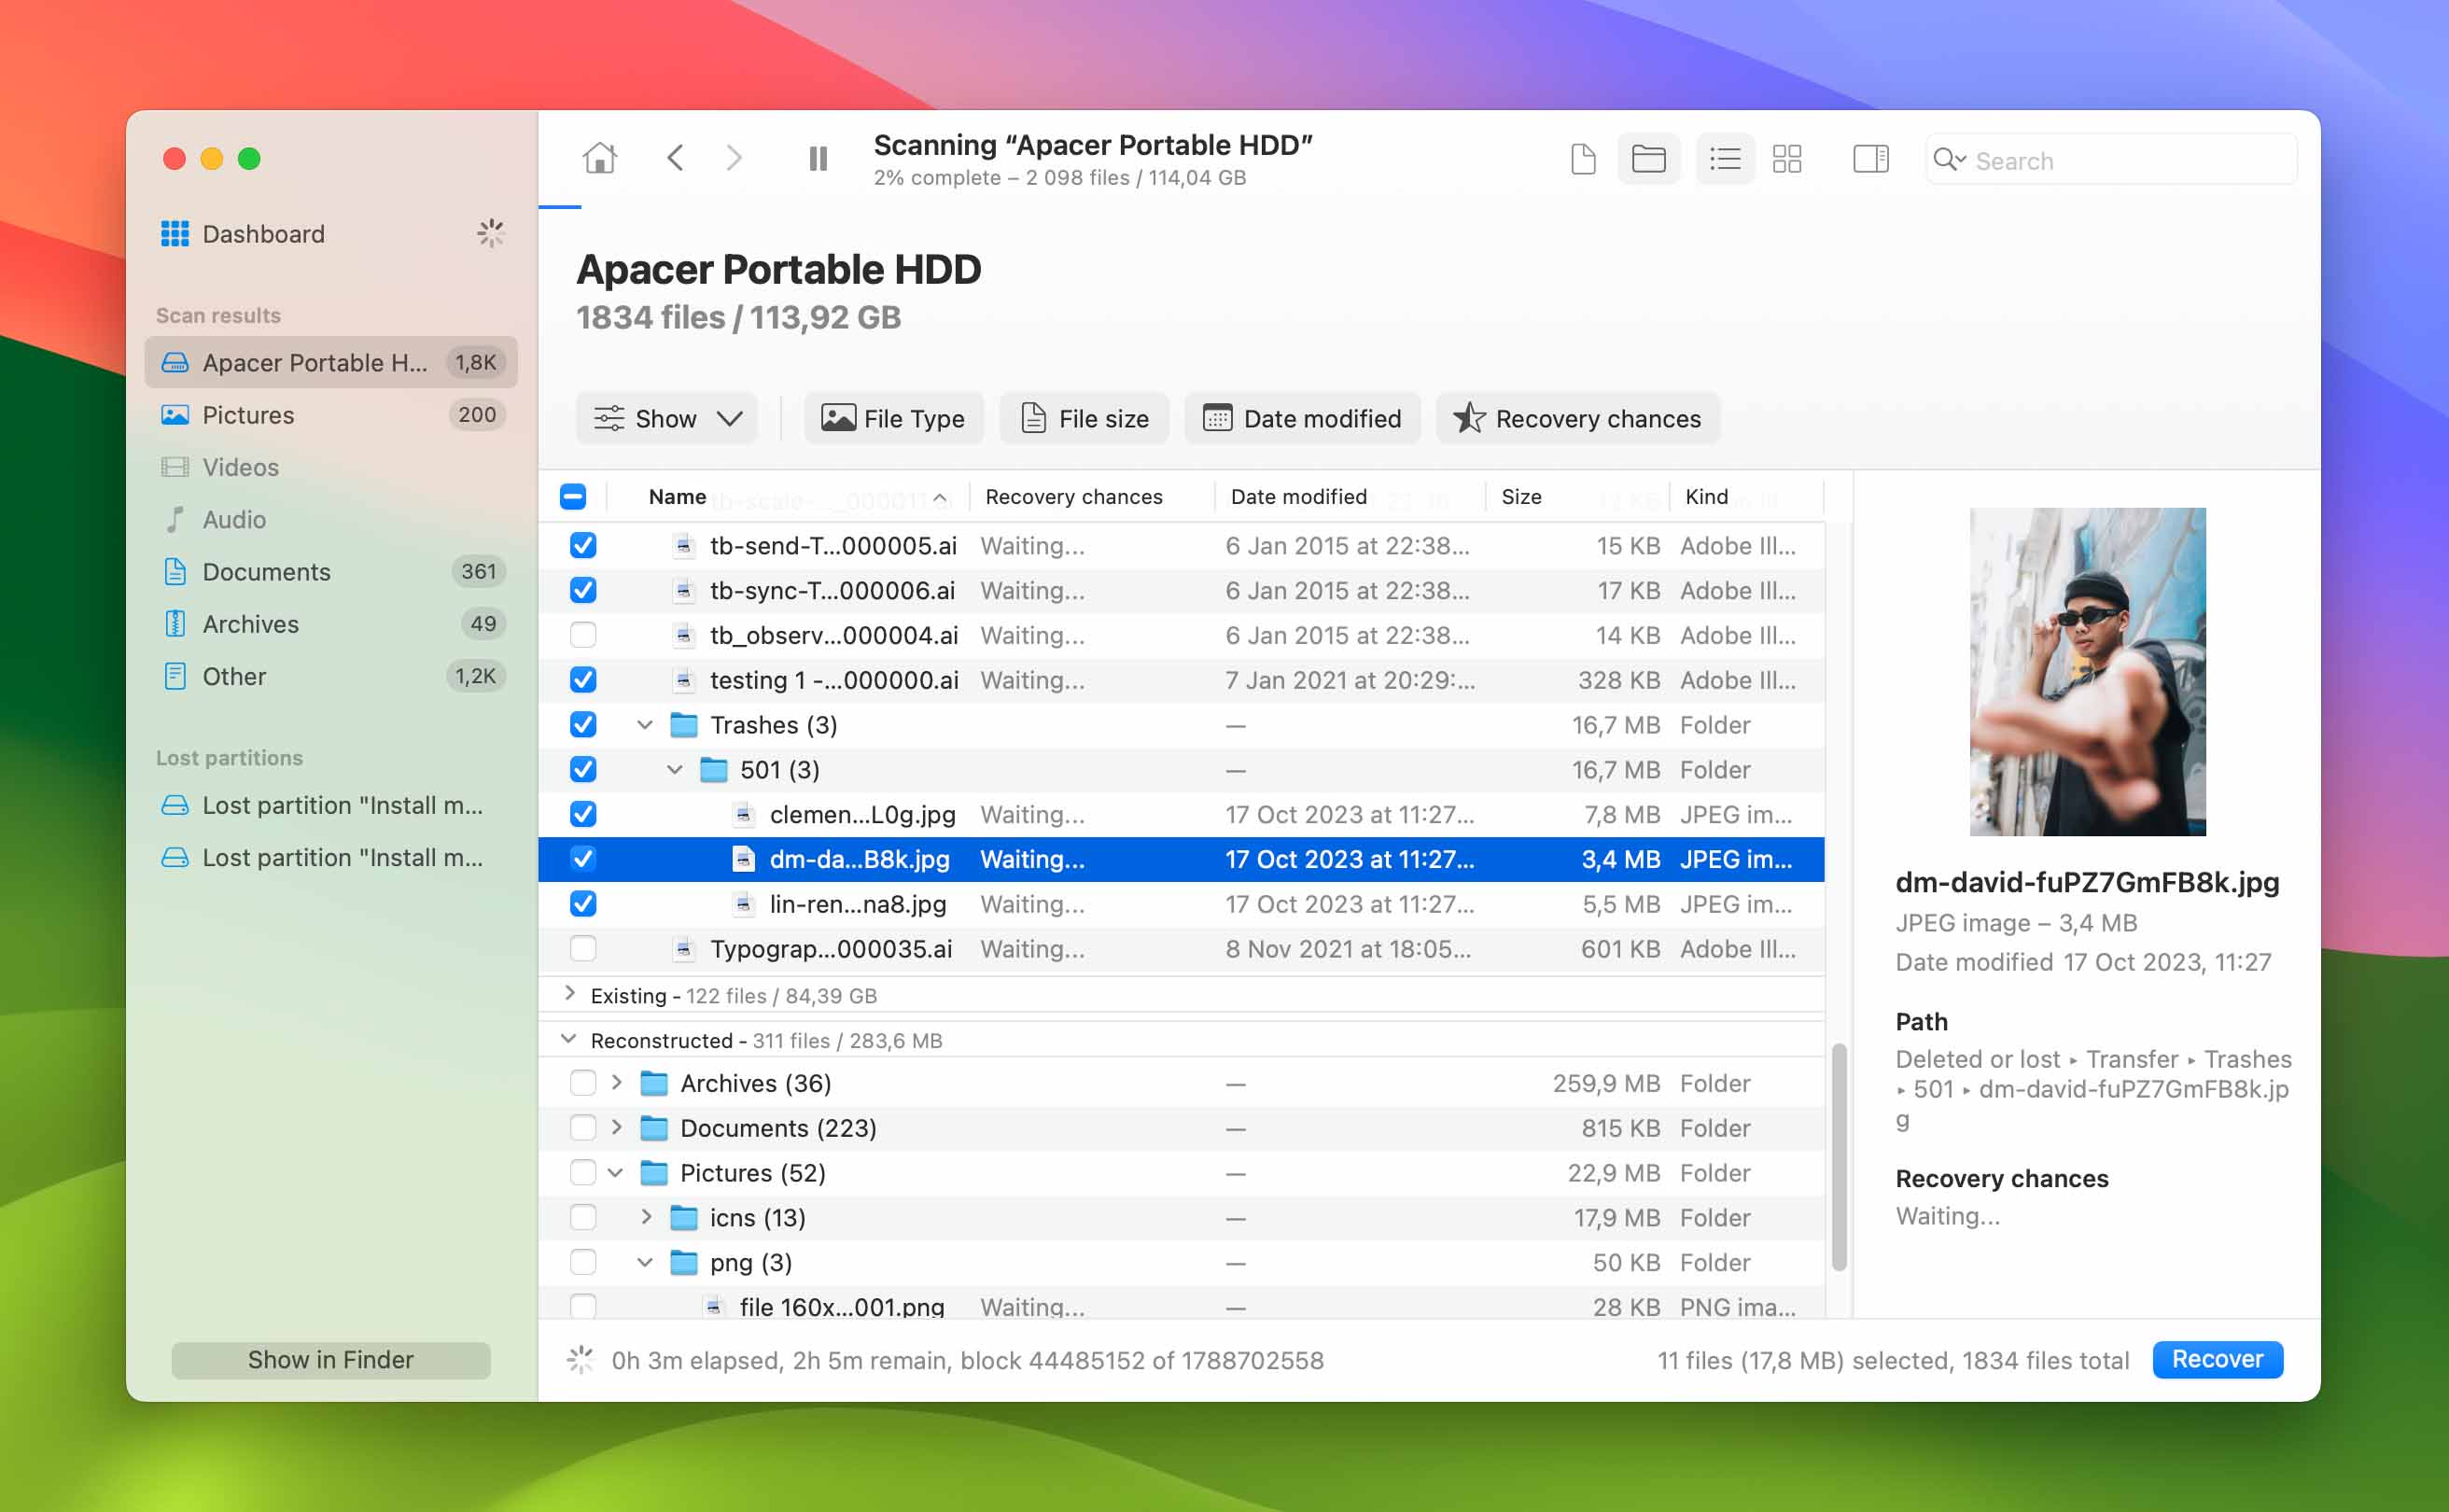Open the Documents category

pos(331,572)
